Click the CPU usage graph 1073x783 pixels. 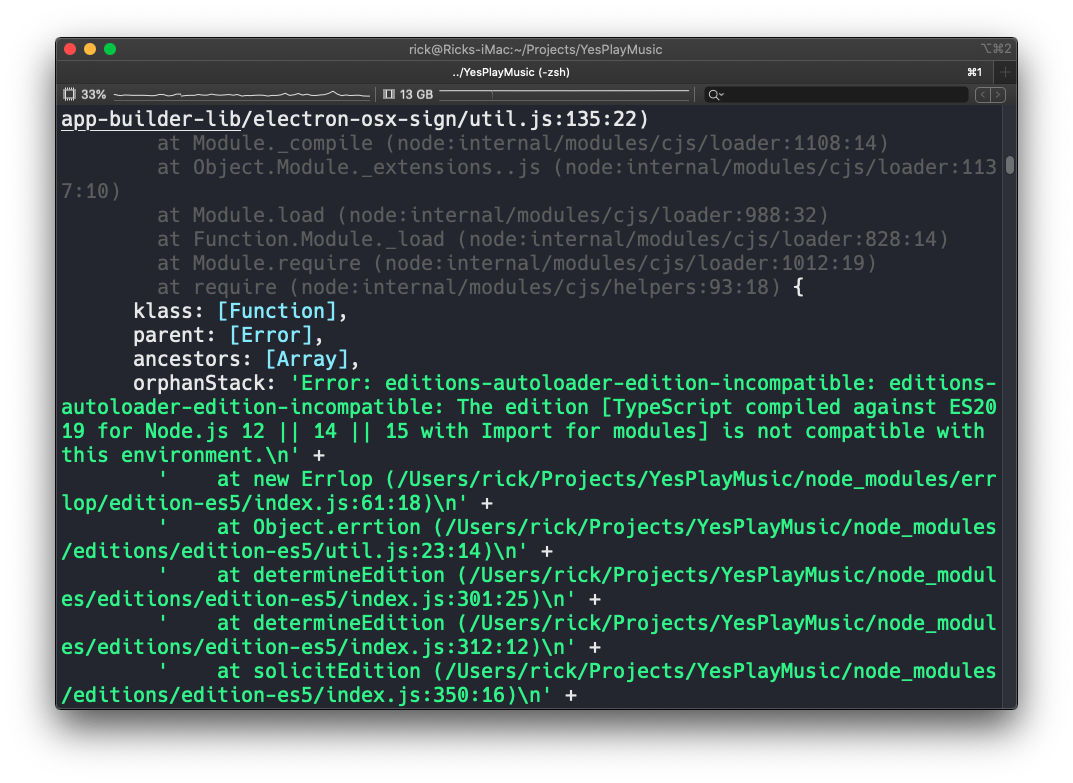242,94
